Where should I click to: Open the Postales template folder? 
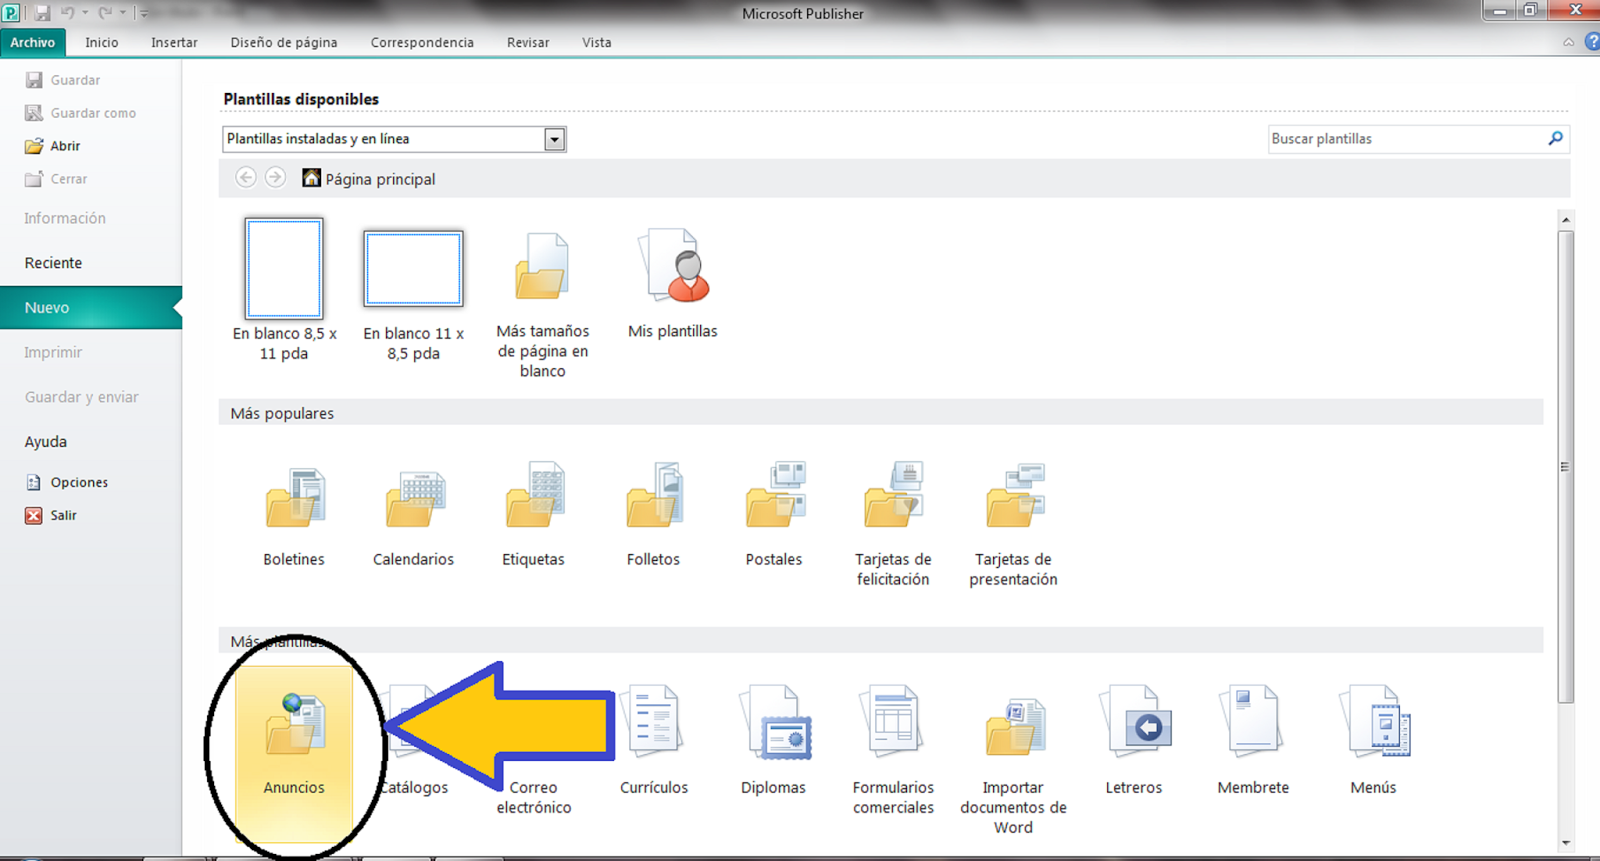[774, 515]
